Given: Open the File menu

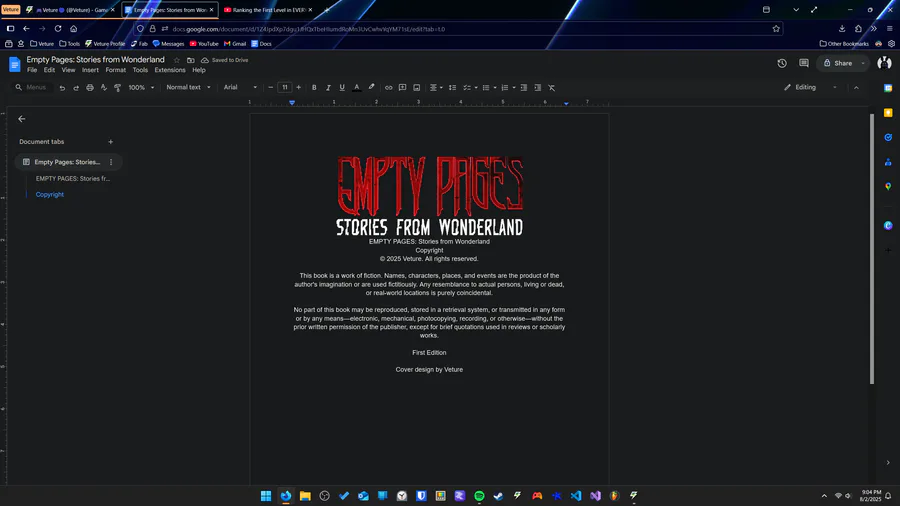Looking at the screenshot, I should coord(32,70).
